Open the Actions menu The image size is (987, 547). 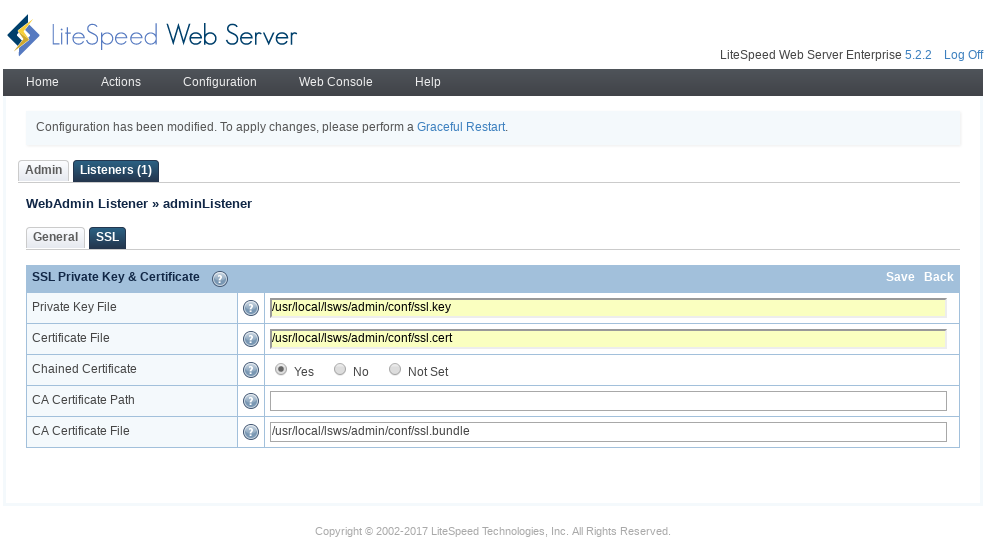click(121, 82)
